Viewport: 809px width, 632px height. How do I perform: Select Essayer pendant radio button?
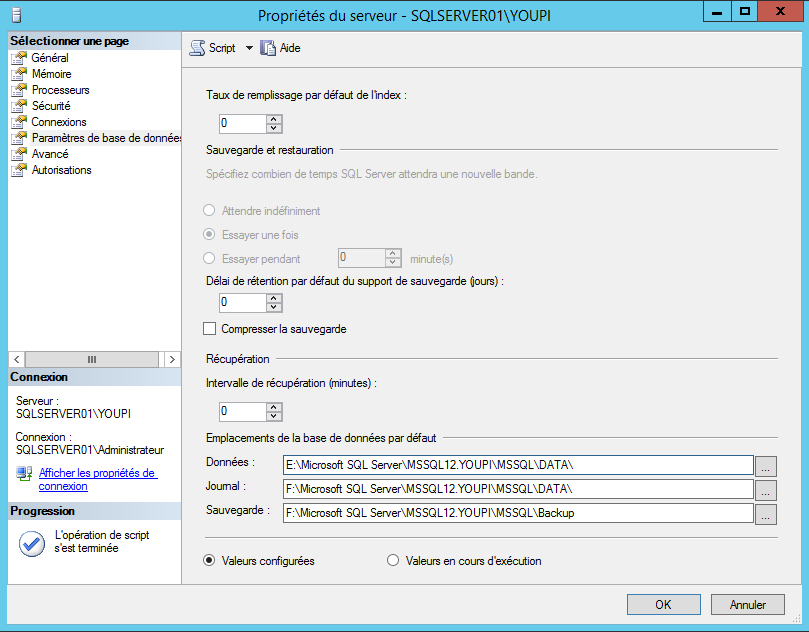(209, 258)
